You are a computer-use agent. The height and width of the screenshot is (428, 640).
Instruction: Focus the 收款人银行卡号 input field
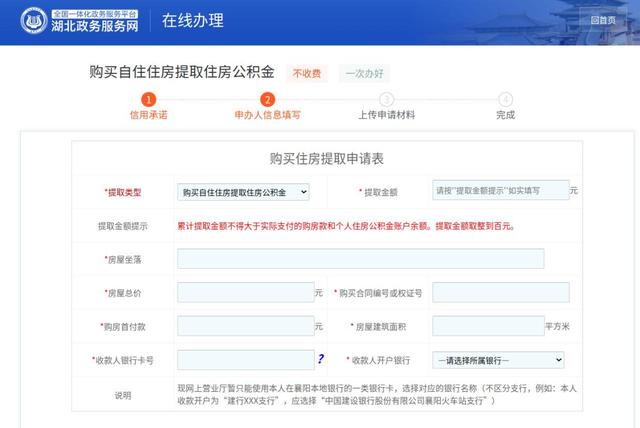(x=246, y=360)
